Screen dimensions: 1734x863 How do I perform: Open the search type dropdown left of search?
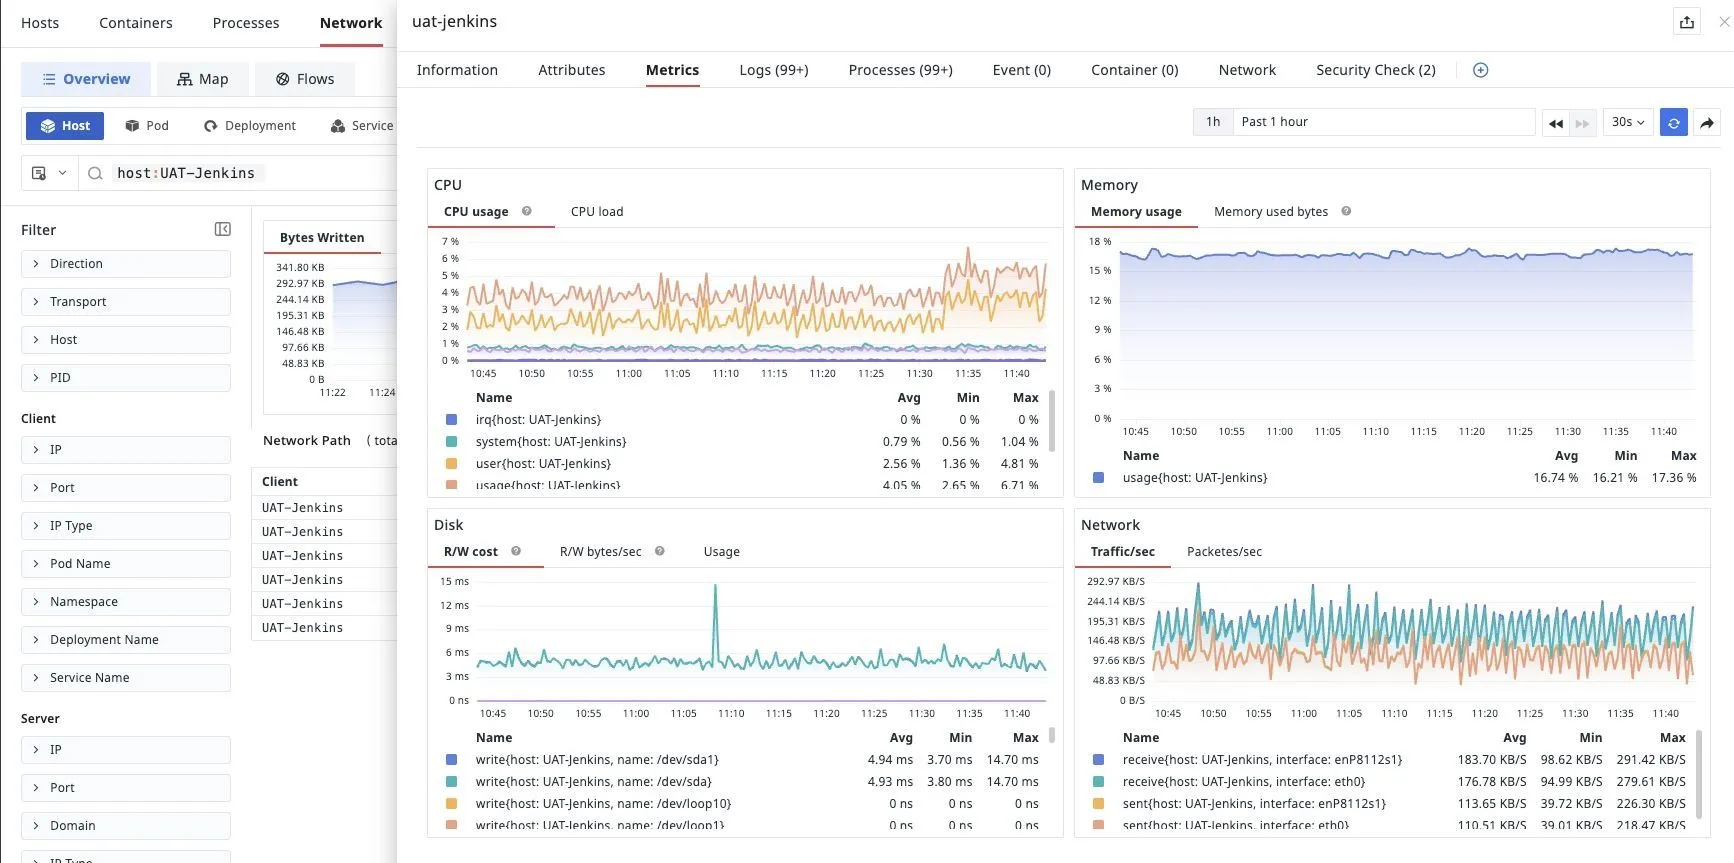[48, 173]
